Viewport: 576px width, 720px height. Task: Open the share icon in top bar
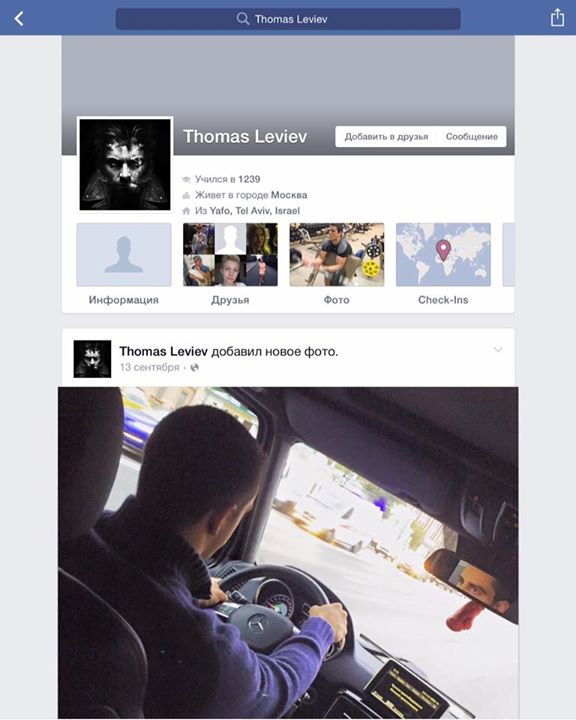point(557,18)
